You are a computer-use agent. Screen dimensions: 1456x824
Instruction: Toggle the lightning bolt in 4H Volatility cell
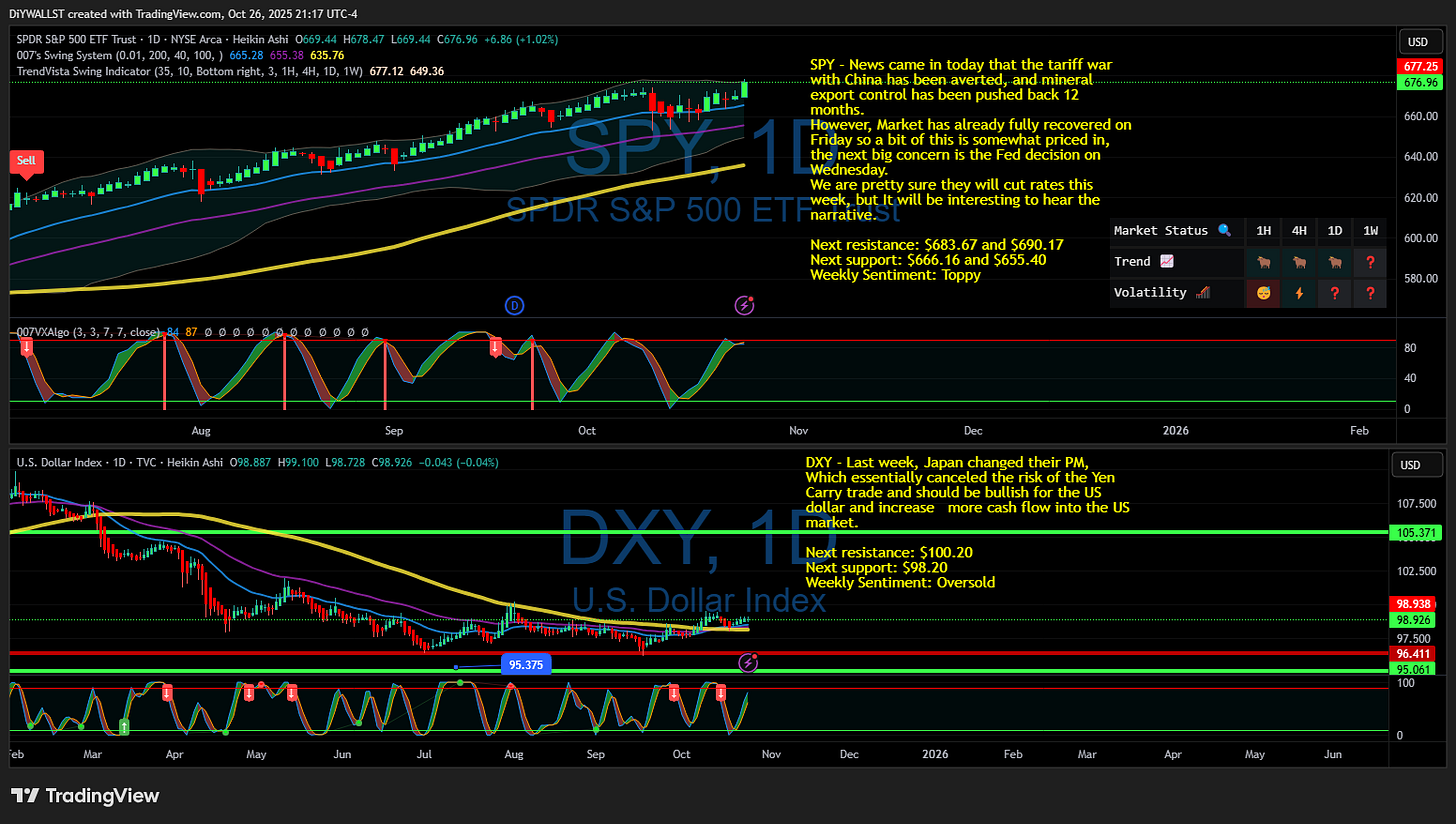(x=1299, y=294)
